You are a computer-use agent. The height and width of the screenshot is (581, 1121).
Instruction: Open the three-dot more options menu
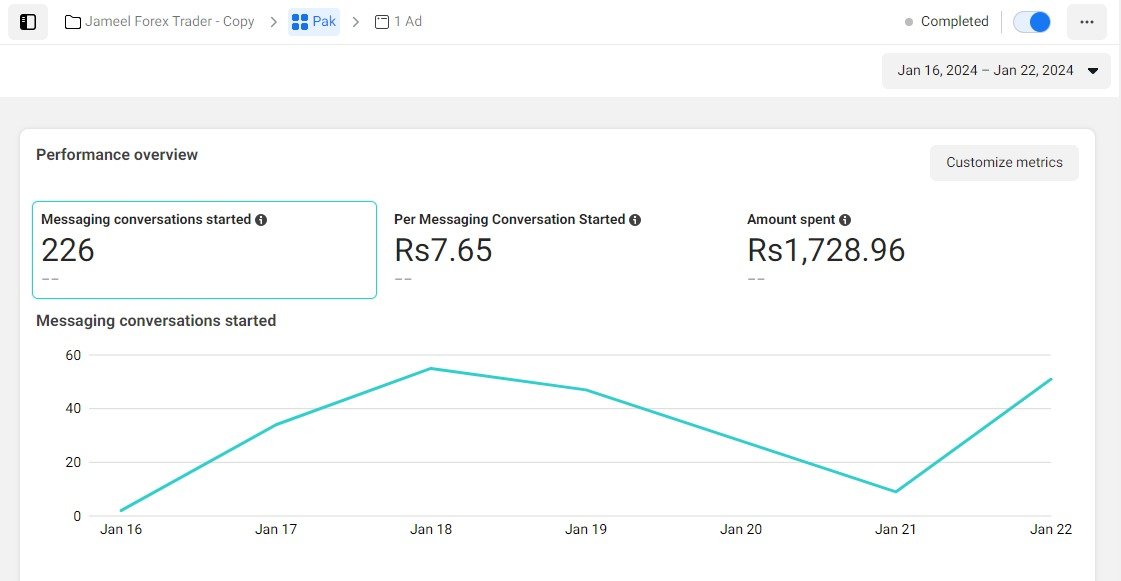[1086, 22]
